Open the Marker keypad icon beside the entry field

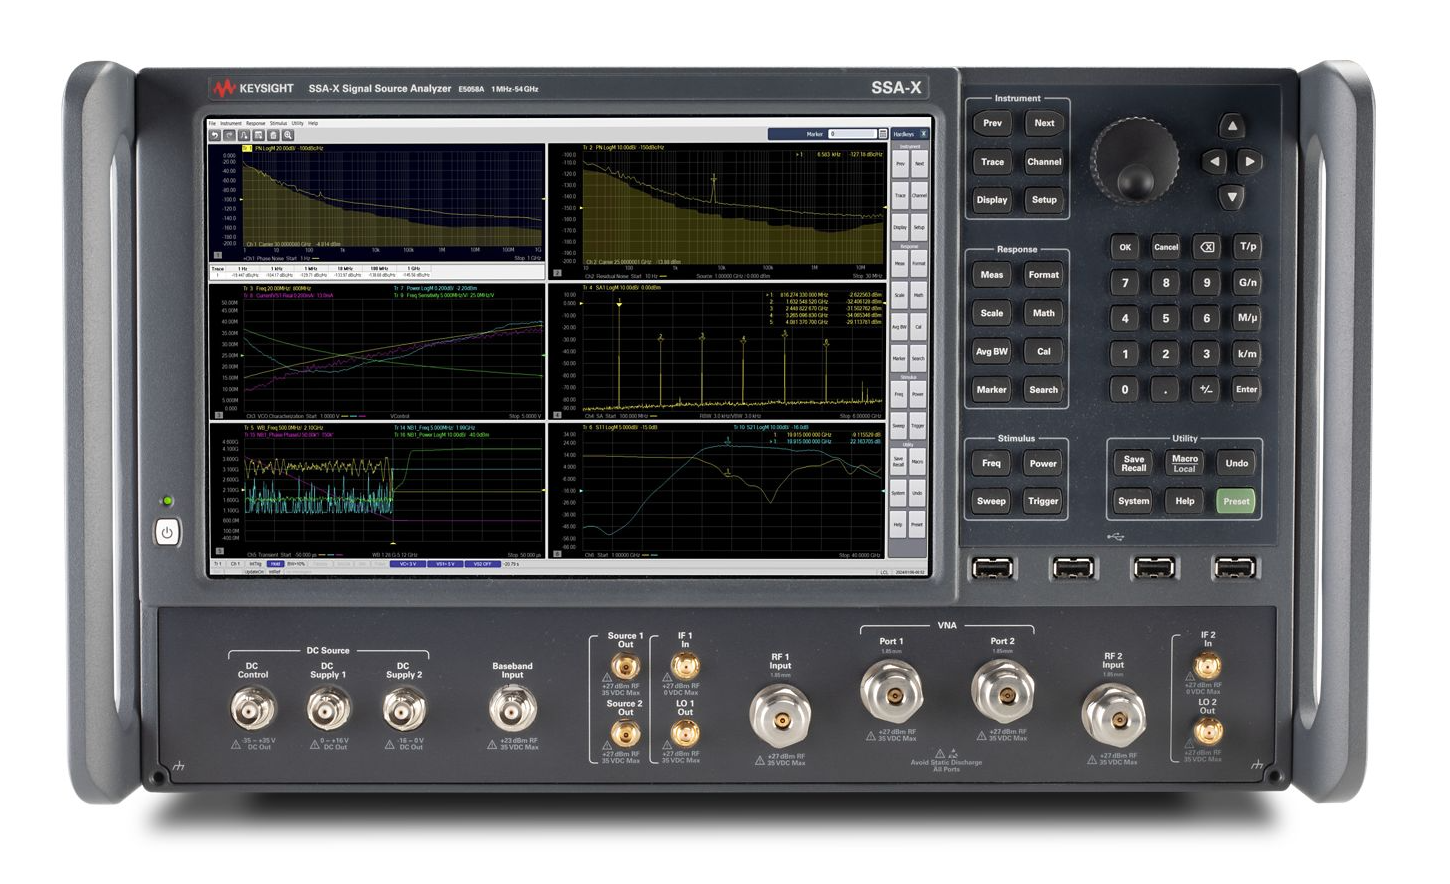click(x=882, y=134)
